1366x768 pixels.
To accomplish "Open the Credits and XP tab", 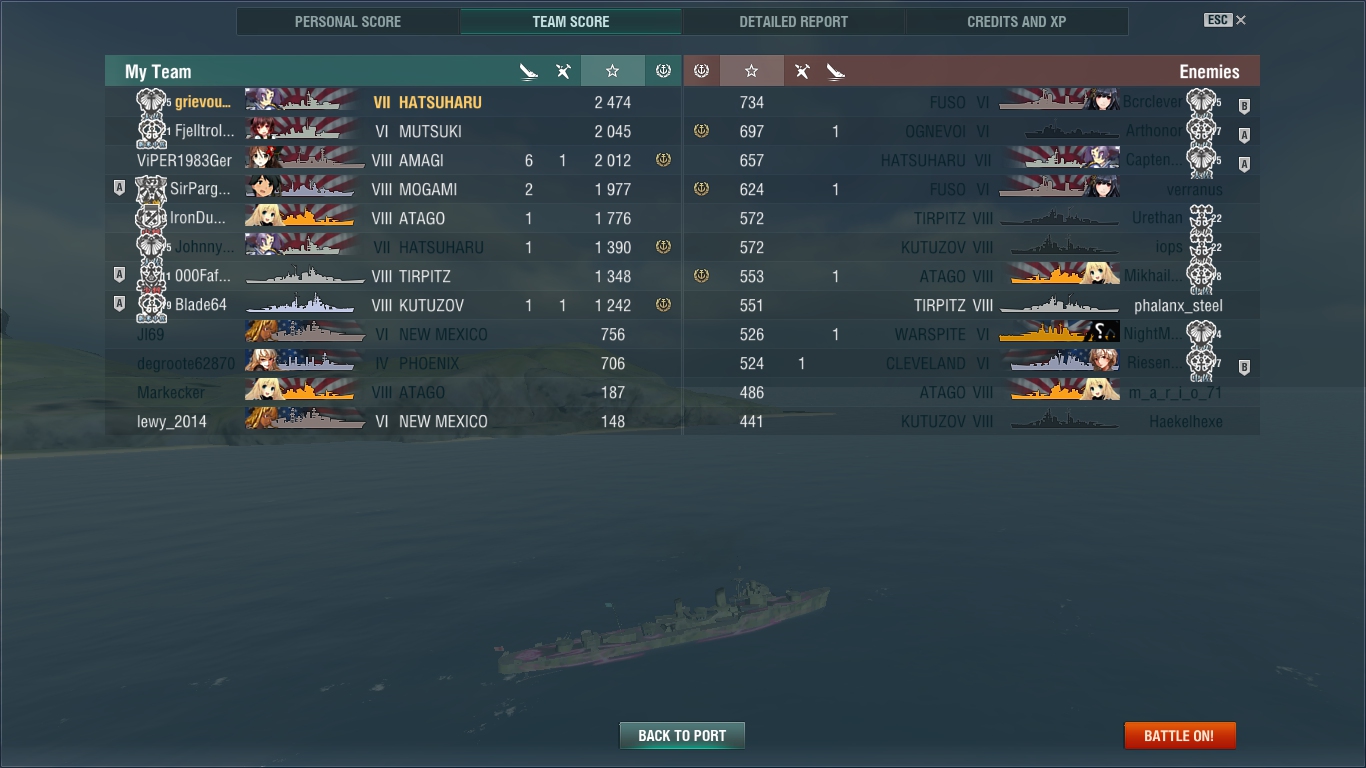I will click(x=1017, y=21).
